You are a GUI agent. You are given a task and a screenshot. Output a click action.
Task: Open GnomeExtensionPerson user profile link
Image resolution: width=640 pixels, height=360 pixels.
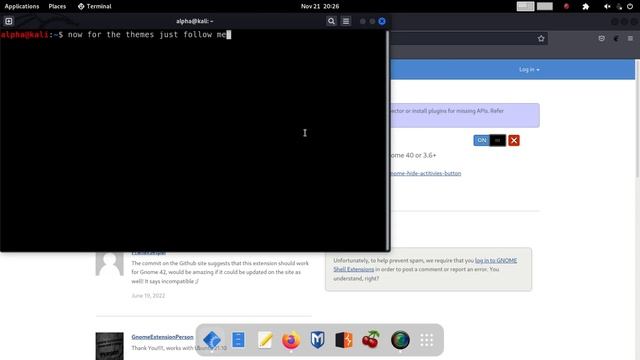[162, 337]
